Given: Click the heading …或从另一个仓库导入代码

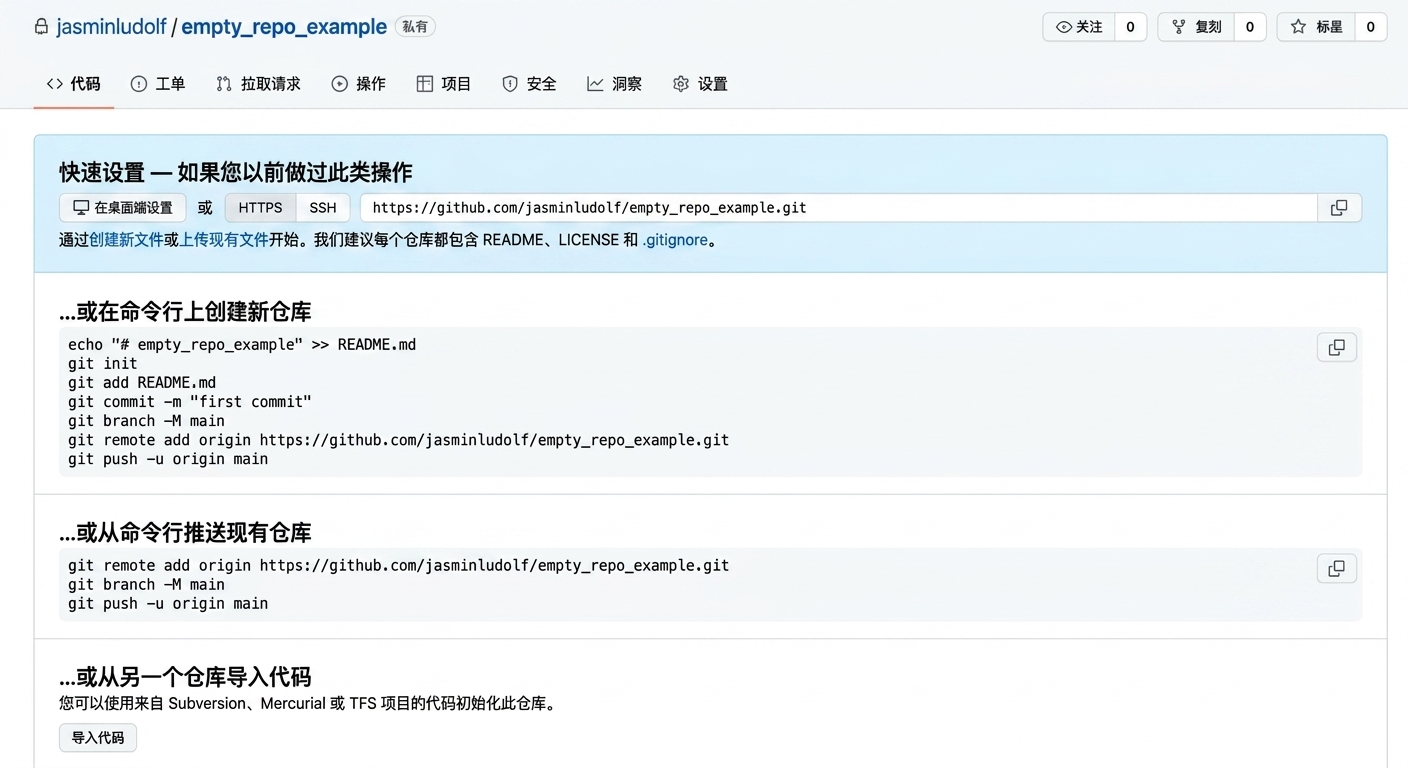Looking at the screenshot, I should [185, 677].
